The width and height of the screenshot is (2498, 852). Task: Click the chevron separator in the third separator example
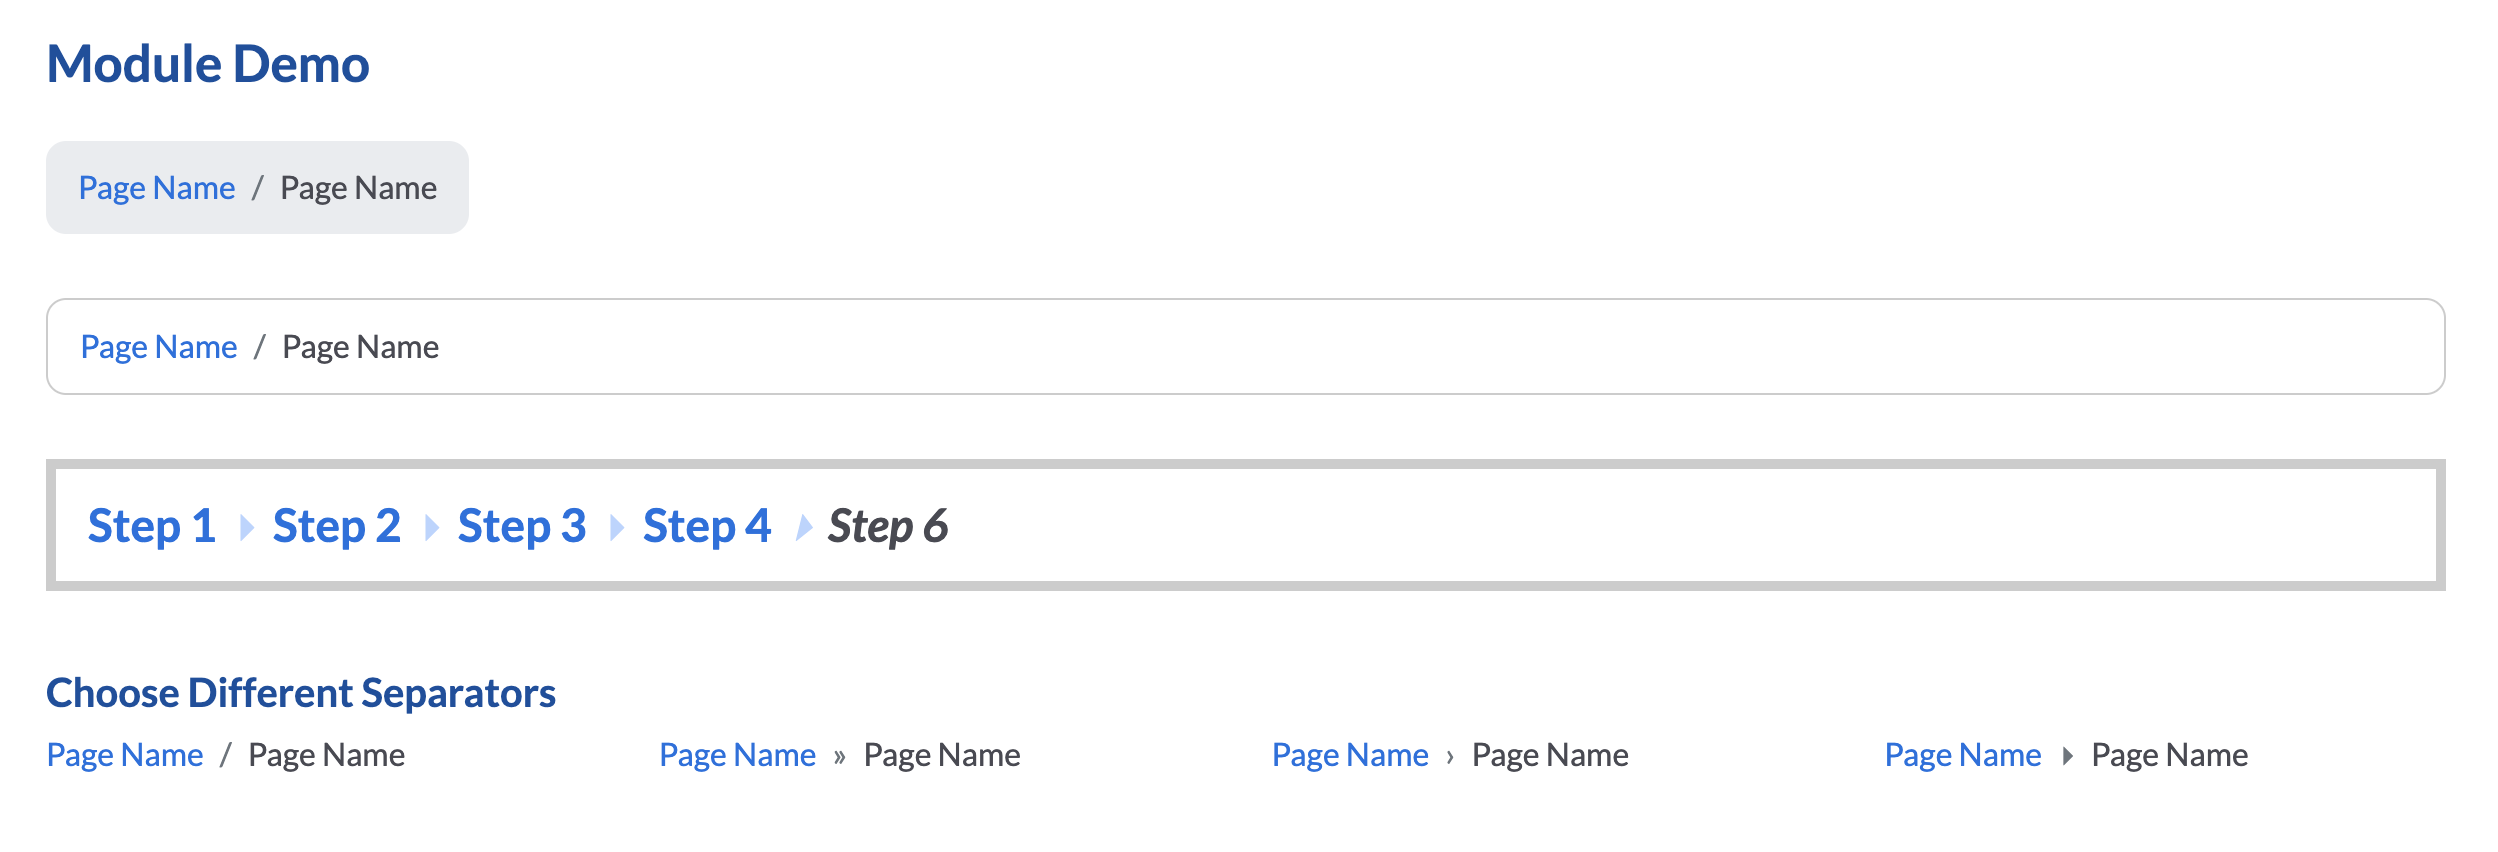[1451, 756]
